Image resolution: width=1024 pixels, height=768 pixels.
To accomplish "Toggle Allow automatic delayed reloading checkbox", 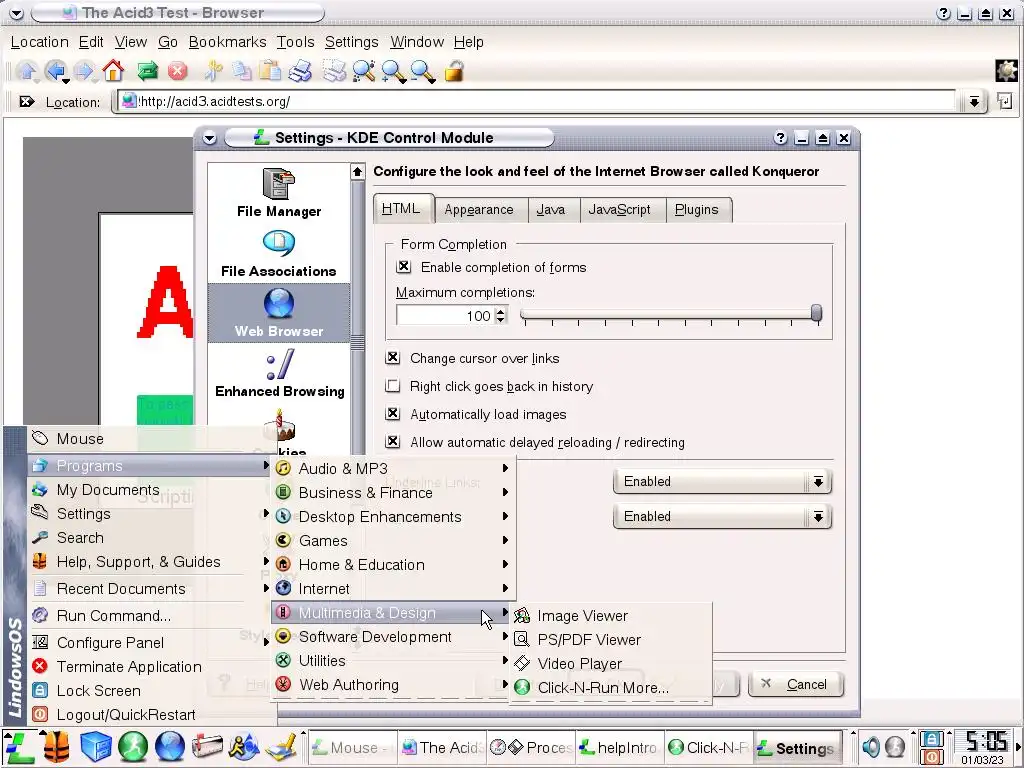I will 392,441.
